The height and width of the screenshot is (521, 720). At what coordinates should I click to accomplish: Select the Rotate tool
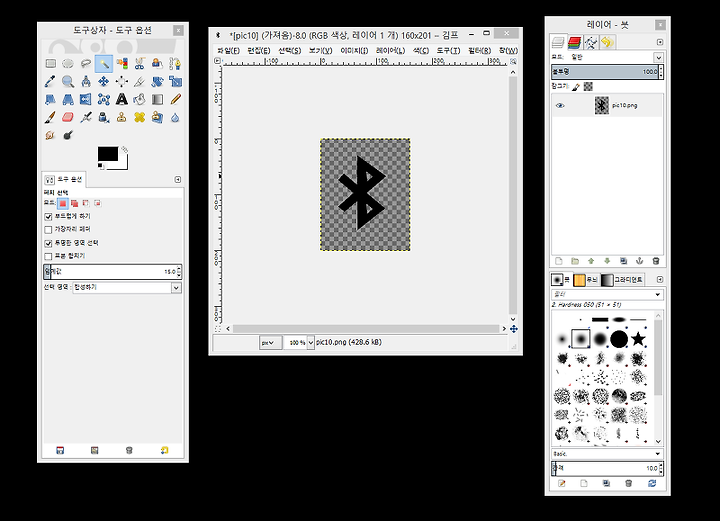[158, 81]
